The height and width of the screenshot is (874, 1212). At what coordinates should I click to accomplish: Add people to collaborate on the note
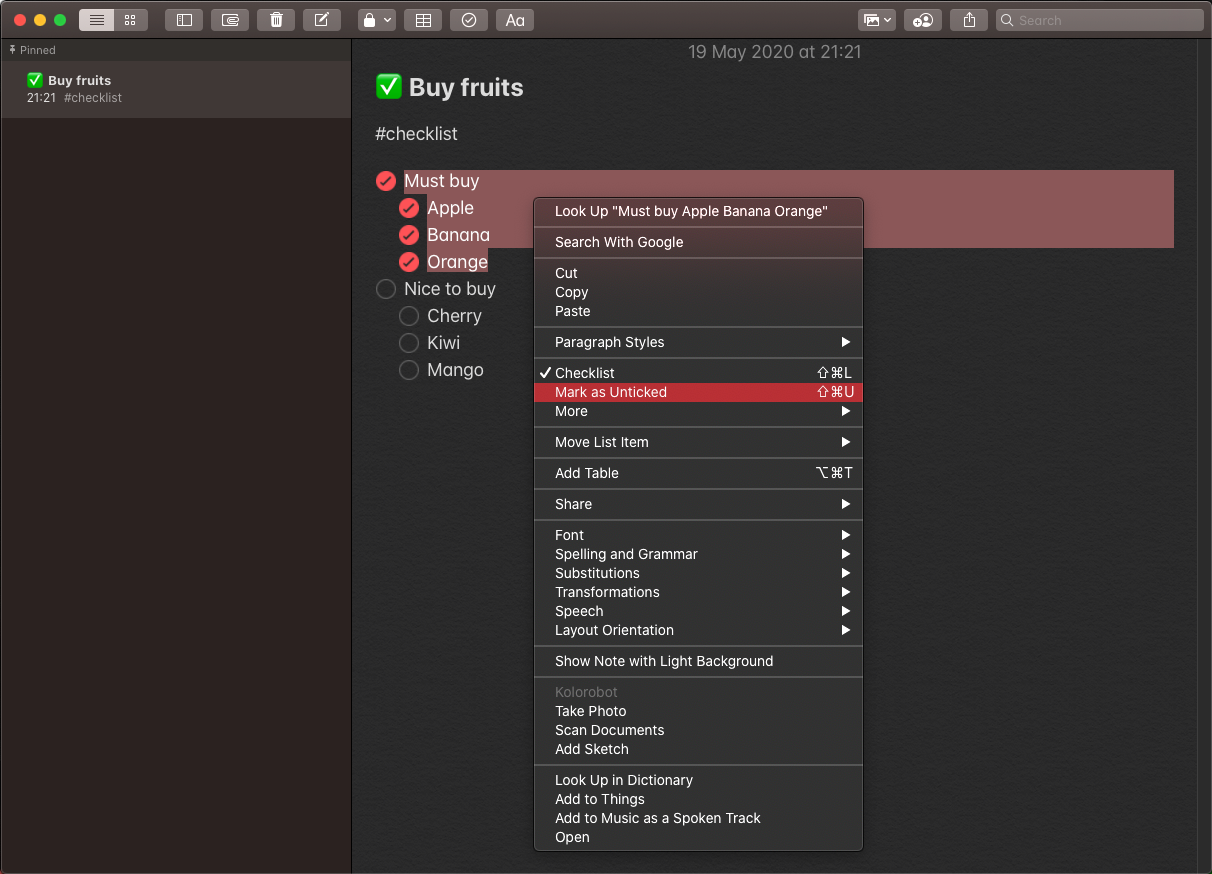point(922,20)
